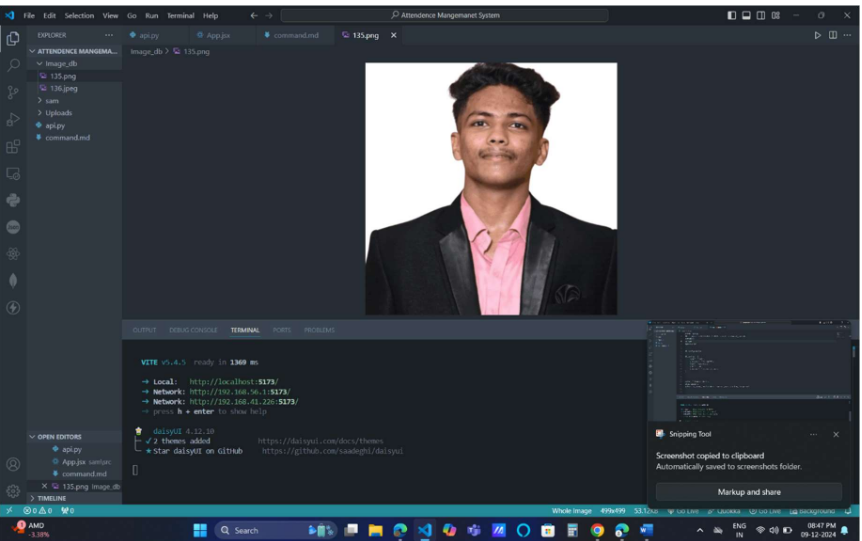Open the Python panel in activity bar

13,200
